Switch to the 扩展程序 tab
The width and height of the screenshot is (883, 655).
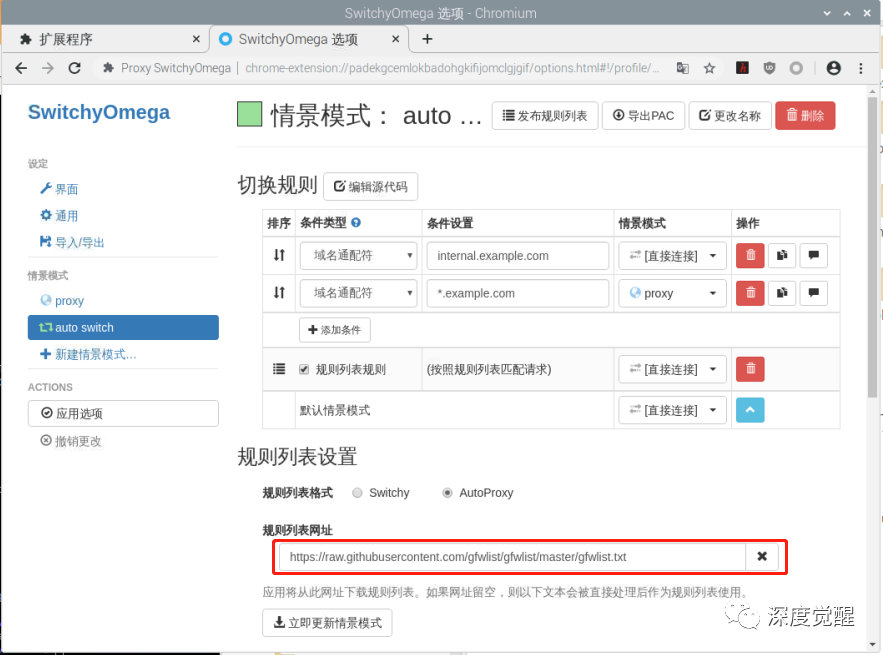(x=107, y=39)
